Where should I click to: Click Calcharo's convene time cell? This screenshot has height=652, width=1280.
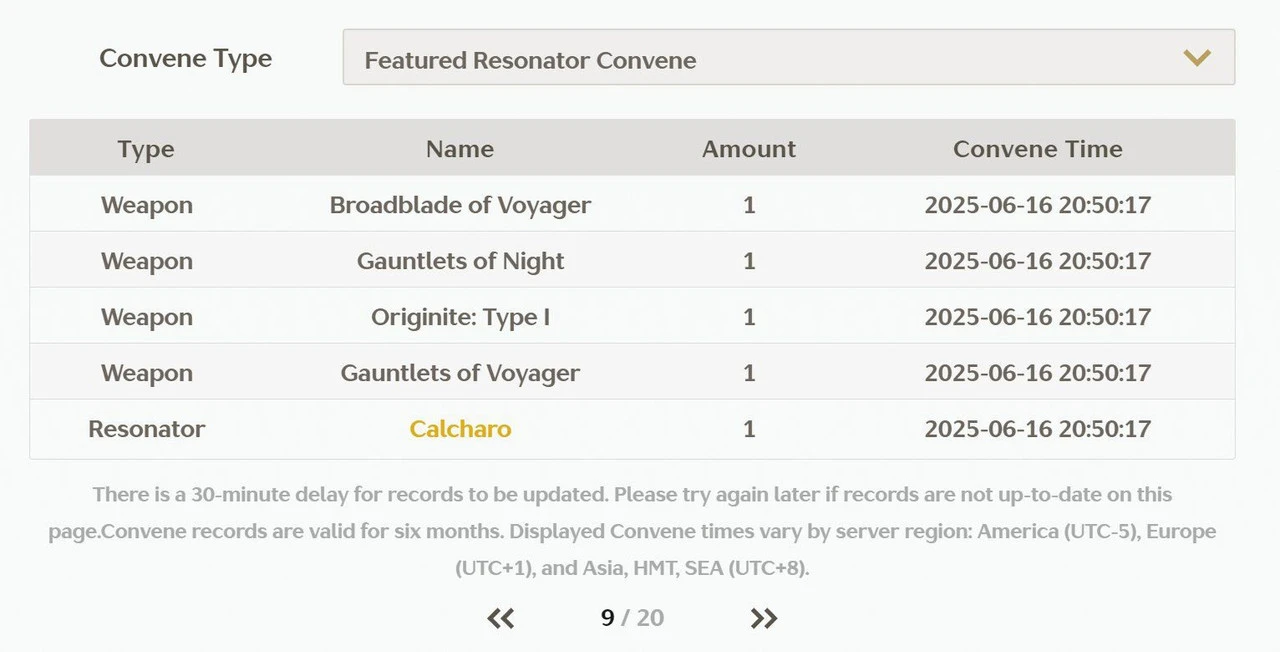pos(1037,429)
